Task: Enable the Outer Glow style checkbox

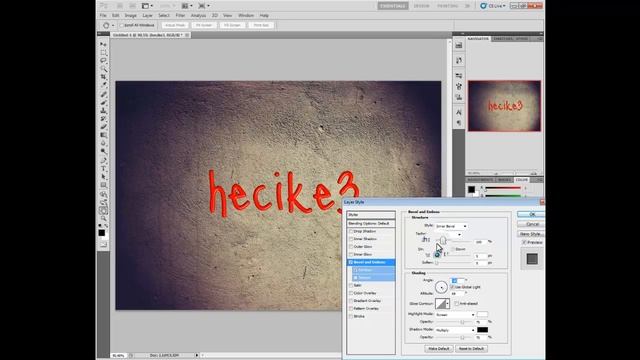Action: click(351, 247)
